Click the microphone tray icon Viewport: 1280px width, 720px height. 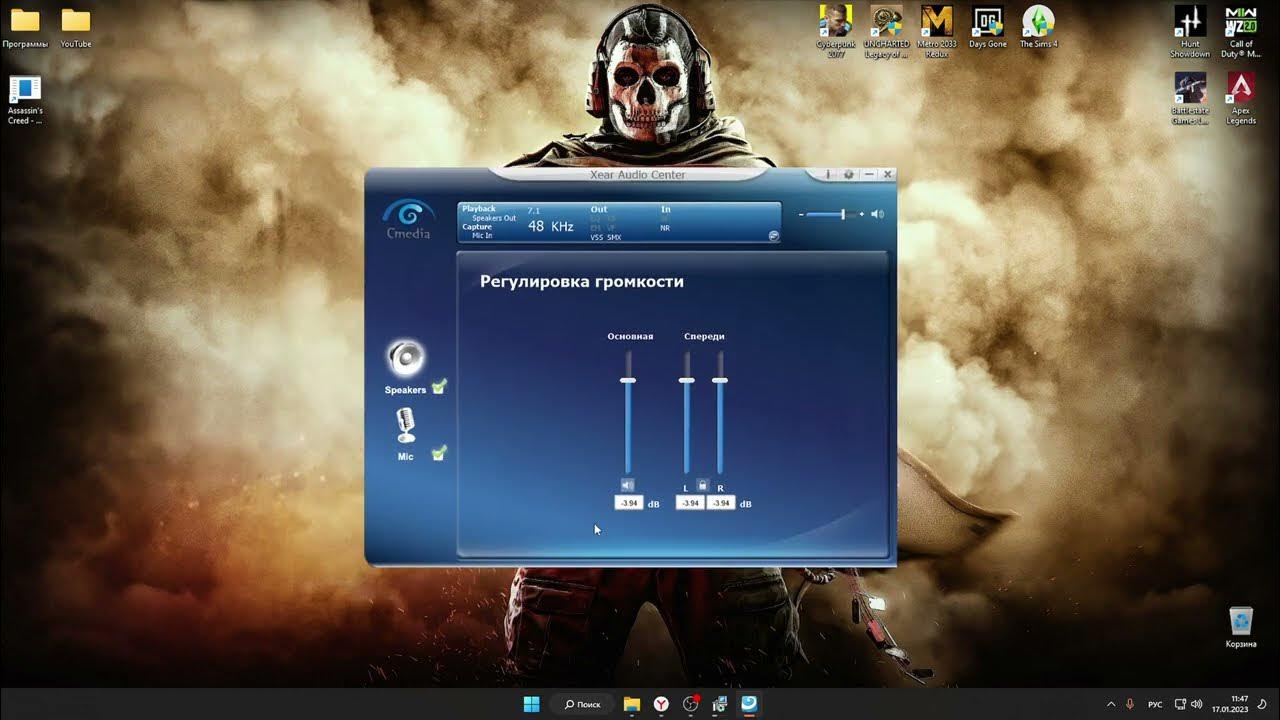[x=1131, y=704]
